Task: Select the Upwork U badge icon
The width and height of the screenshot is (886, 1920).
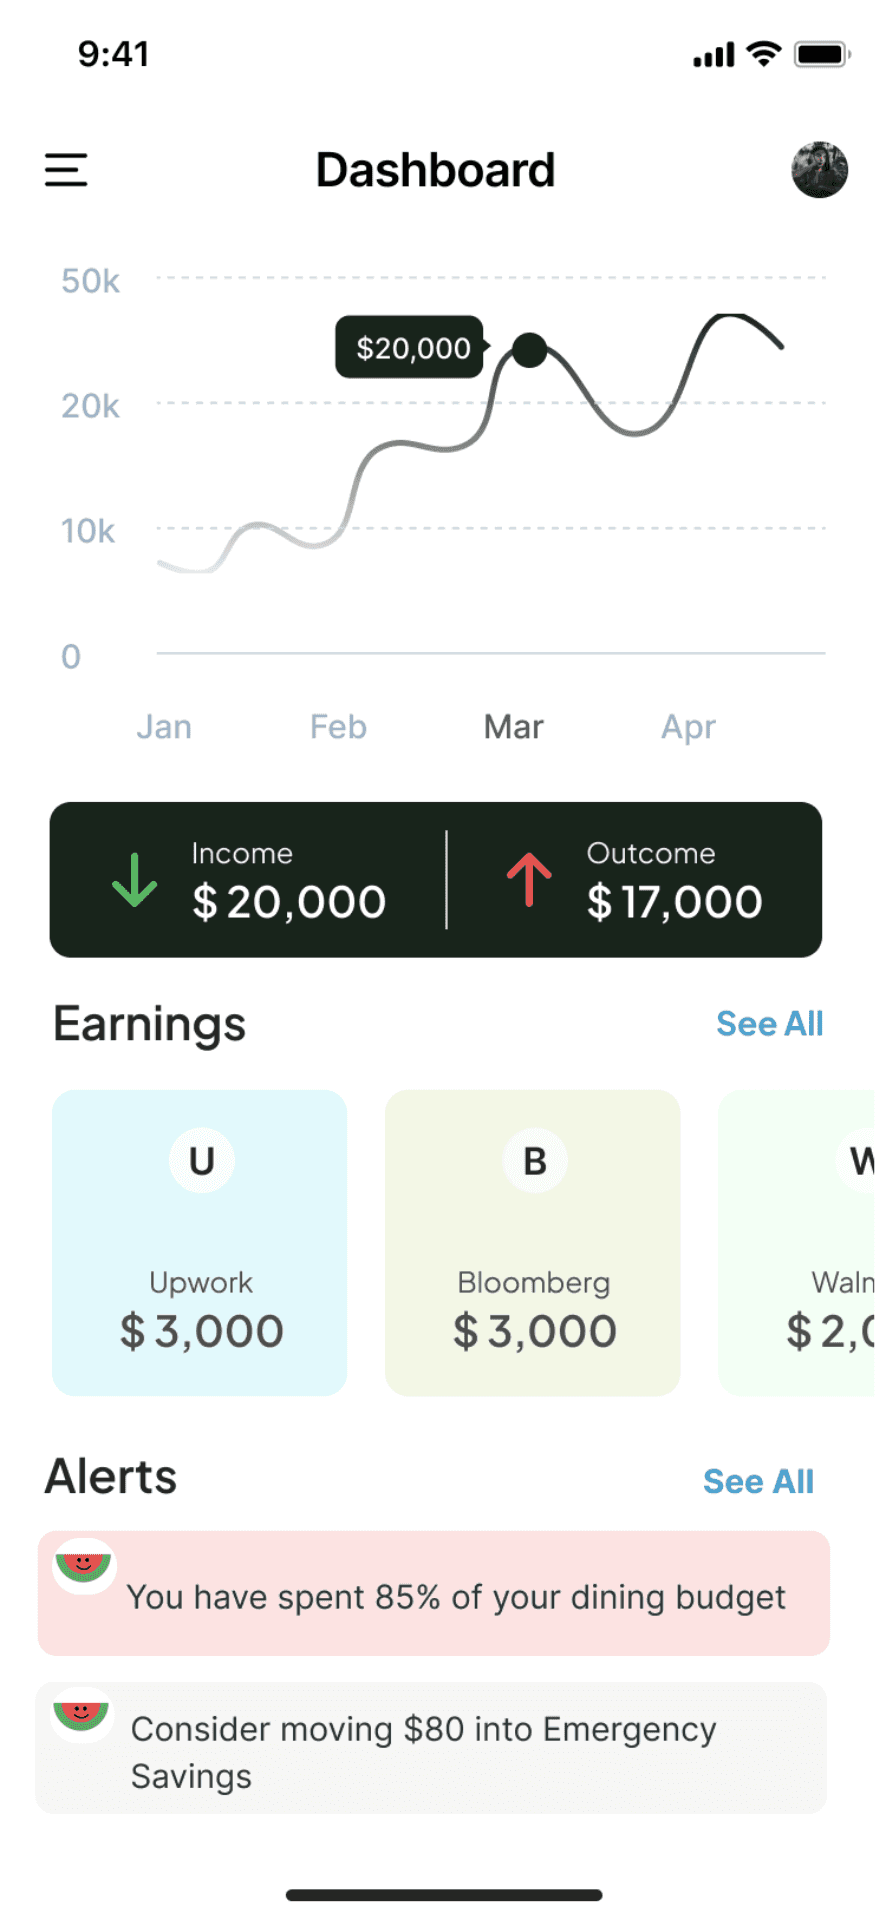Action: (x=202, y=1160)
